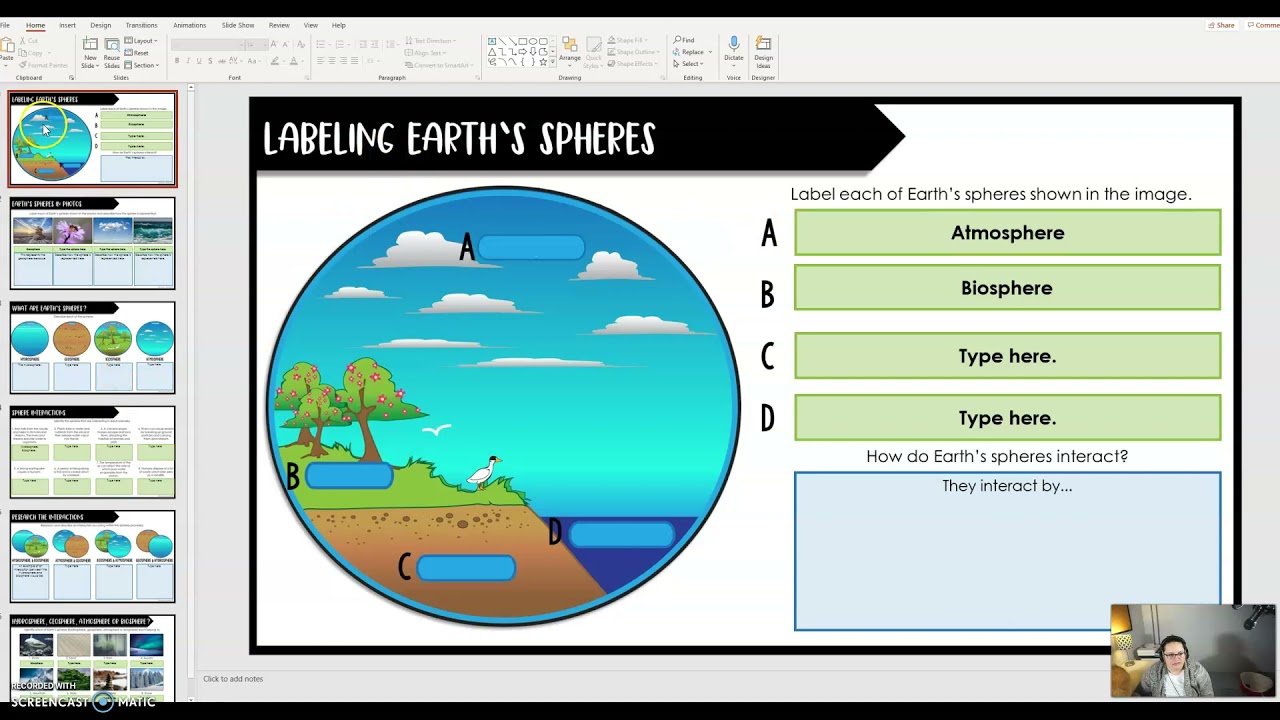Viewport: 1280px width, 720px height.
Task: Select the Research the Interactions slide thumbnail
Action: [93, 557]
